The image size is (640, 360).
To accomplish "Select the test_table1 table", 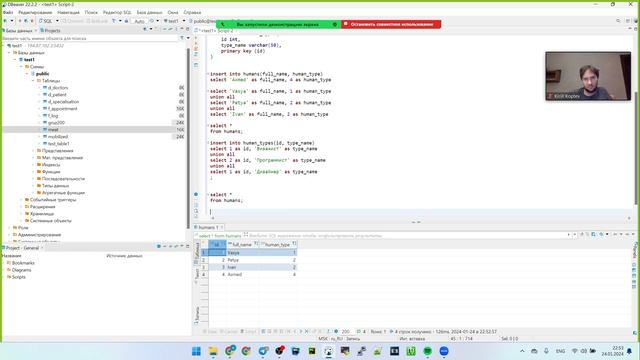I will 58,144.
